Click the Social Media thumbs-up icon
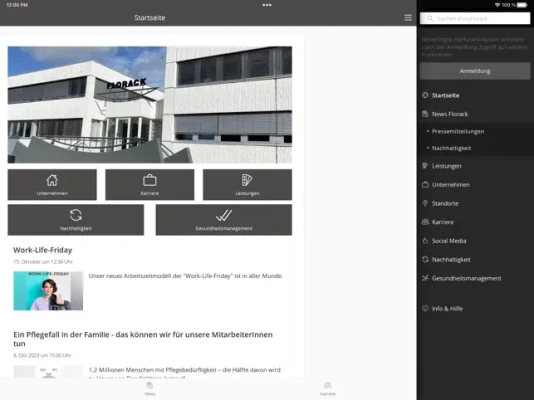The width and height of the screenshot is (534, 400). coord(425,241)
